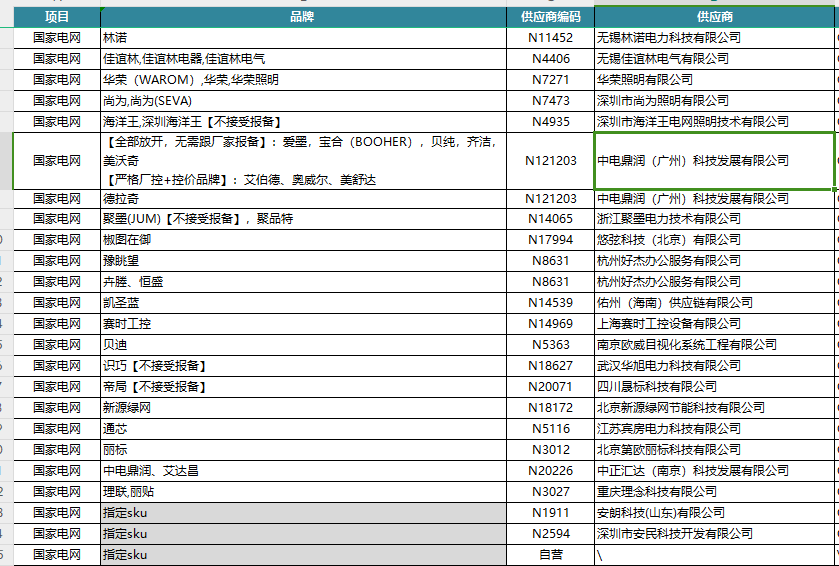The width and height of the screenshot is (839, 566).
Task: Click supplier 深圳市海洋王电网照明技术有限公司
Action: click(x=714, y=121)
